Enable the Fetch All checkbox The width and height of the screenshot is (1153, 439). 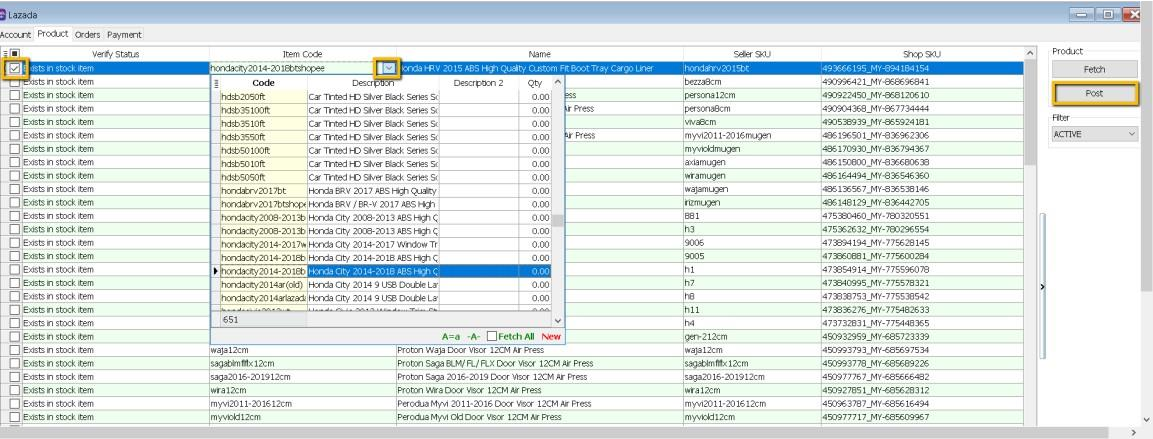point(493,336)
